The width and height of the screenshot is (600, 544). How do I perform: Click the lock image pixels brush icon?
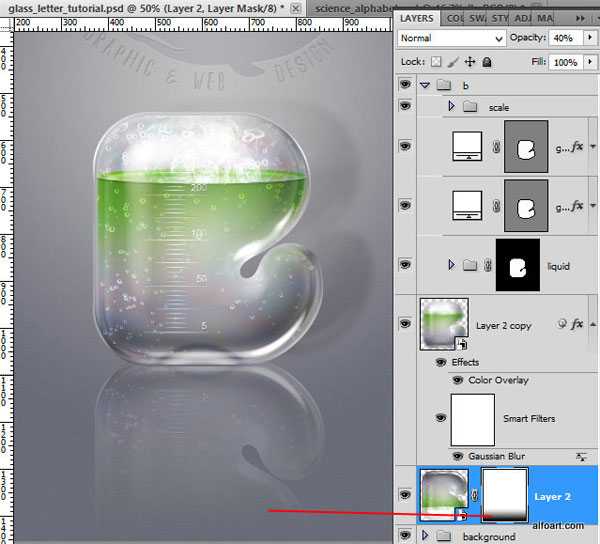point(453,62)
